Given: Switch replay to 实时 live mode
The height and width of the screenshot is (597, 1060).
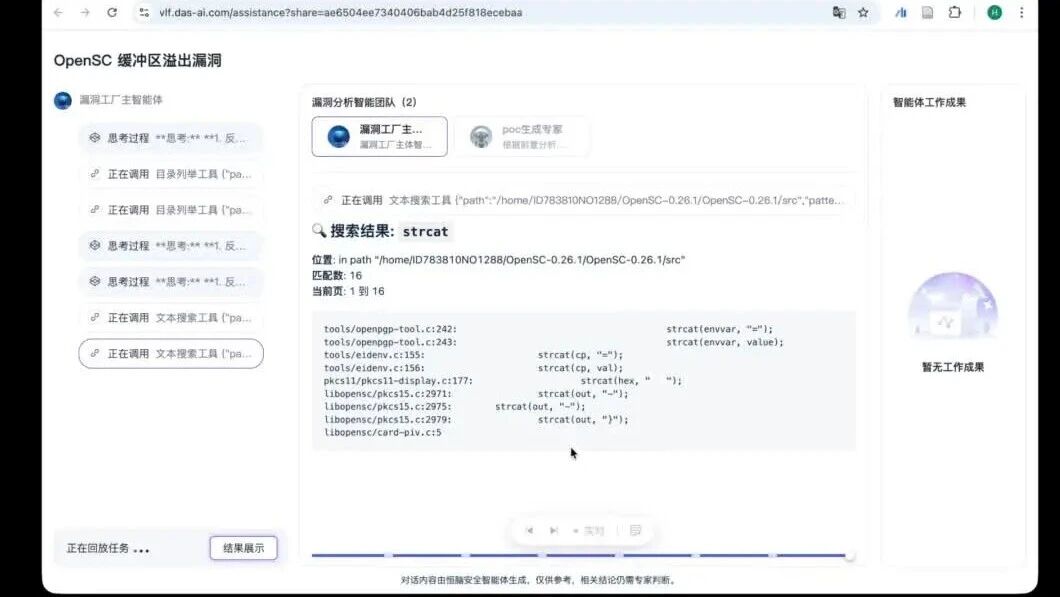Looking at the screenshot, I should pos(589,531).
